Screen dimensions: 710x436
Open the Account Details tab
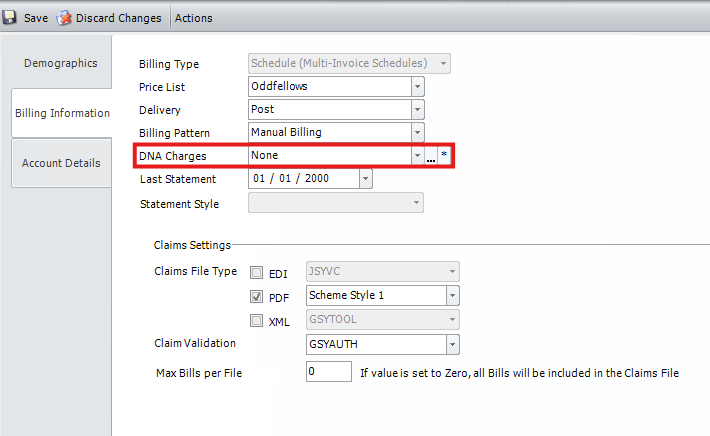(61, 163)
